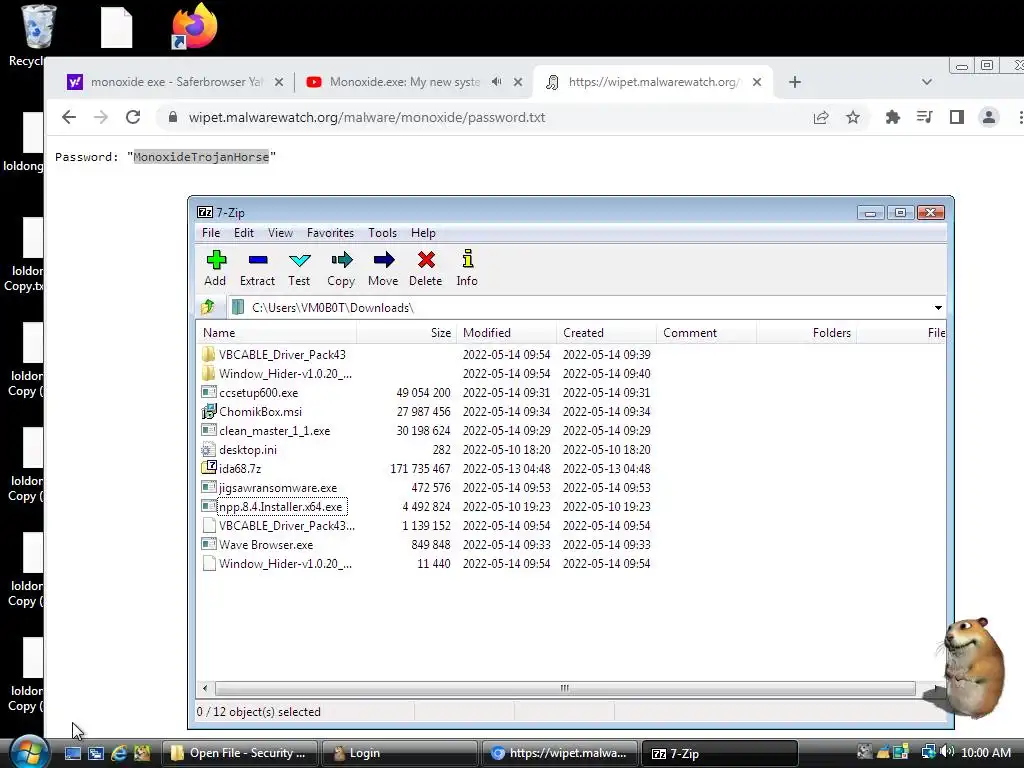Select Wave Browser.exe in the list
This screenshot has width=1024, height=768.
click(266, 545)
